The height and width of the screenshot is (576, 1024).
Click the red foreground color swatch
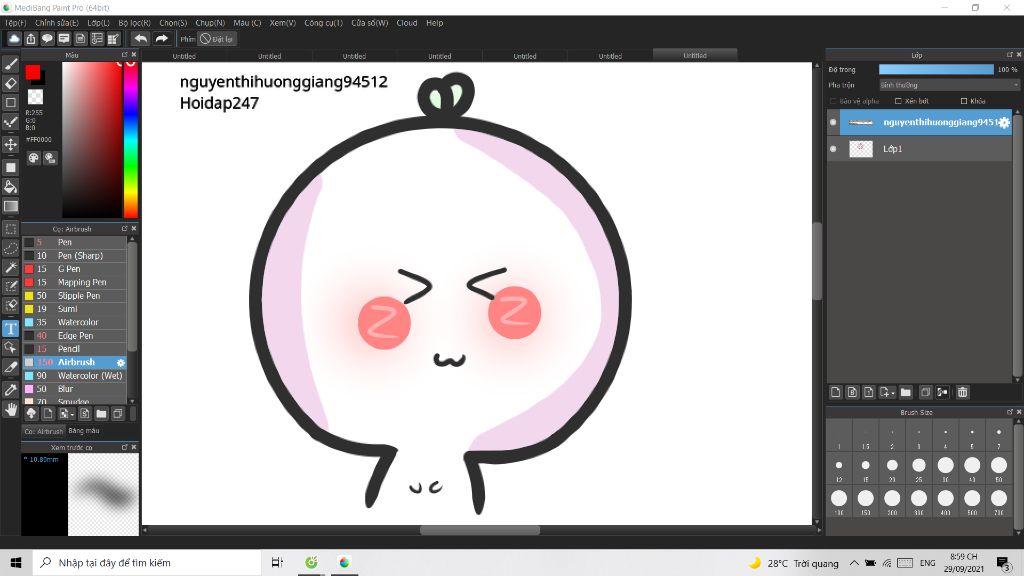coord(33,72)
